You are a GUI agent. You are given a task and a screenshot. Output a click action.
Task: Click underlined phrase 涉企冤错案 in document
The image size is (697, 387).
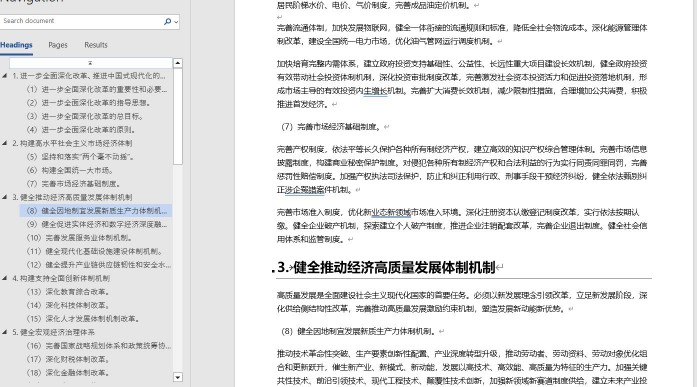[x=305, y=190]
